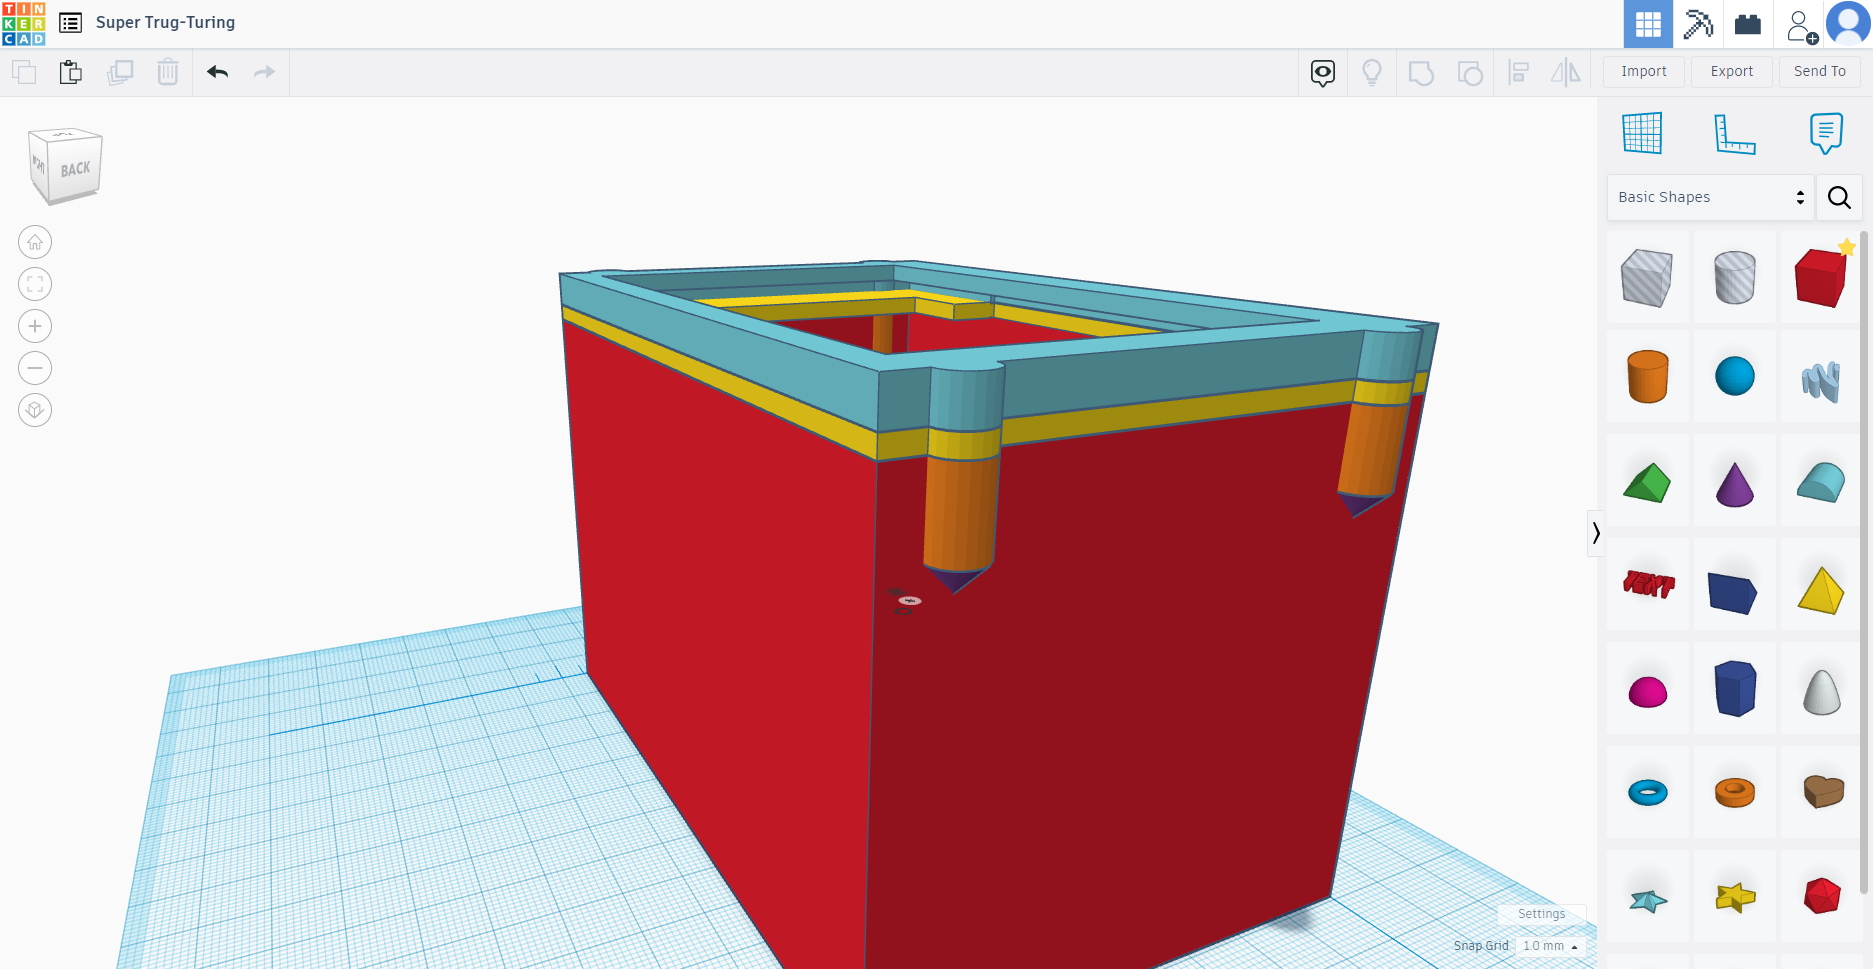
Task: Open the Align tool
Action: click(x=1518, y=72)
